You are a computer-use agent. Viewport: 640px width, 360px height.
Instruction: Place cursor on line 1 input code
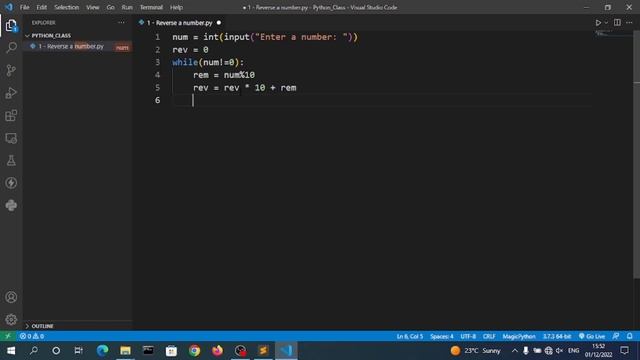coord(265,37)
